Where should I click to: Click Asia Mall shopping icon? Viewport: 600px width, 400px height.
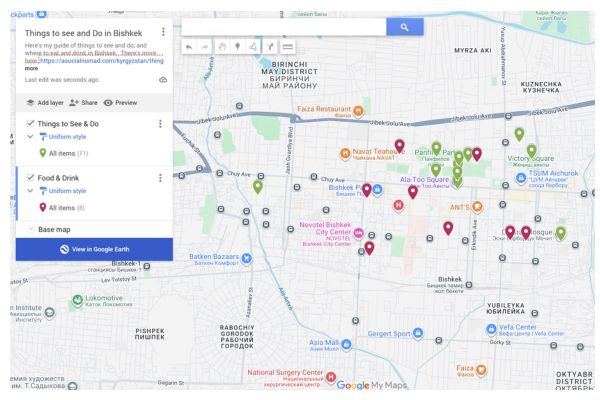click(346, 344)
